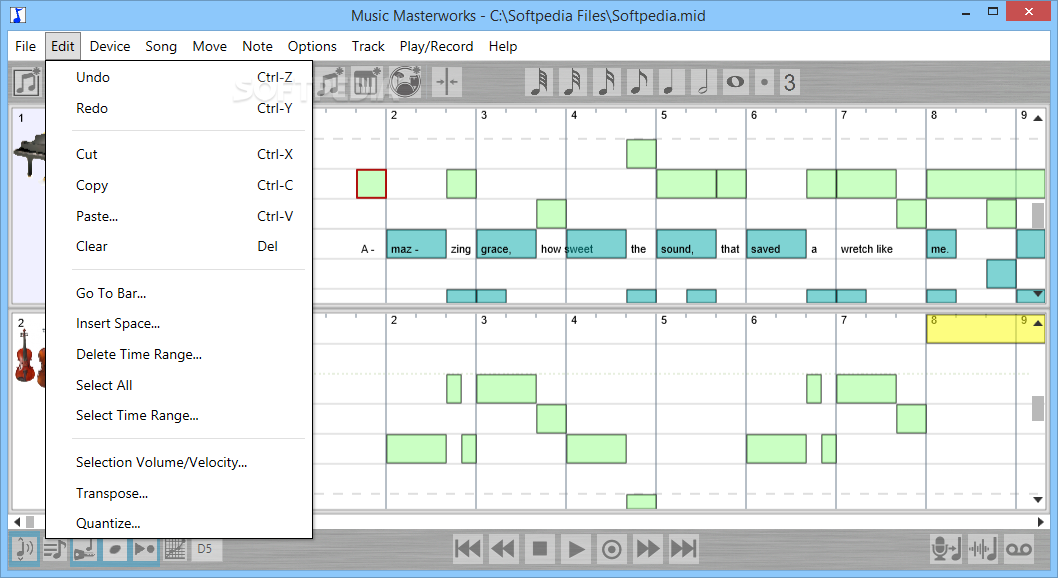Viewport: 1058px width, 578px height.
Task: Select the red-outlined note in track 1
Action: pos(371,183)
